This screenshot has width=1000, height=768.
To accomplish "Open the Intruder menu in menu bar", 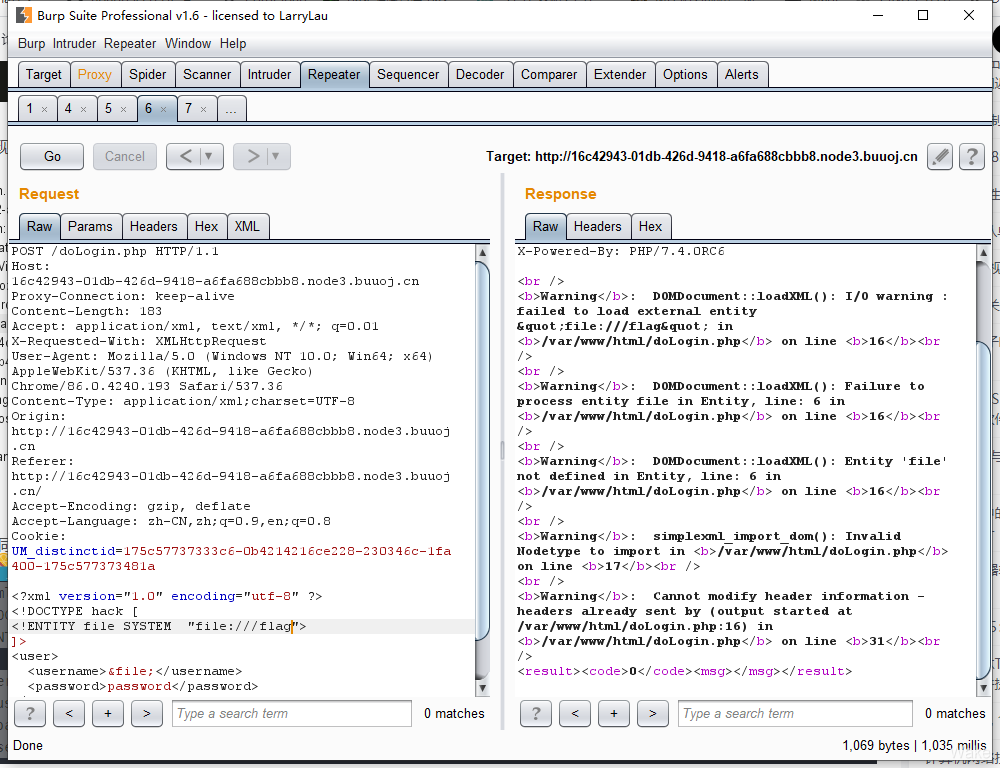I will (x=74, y=43).
